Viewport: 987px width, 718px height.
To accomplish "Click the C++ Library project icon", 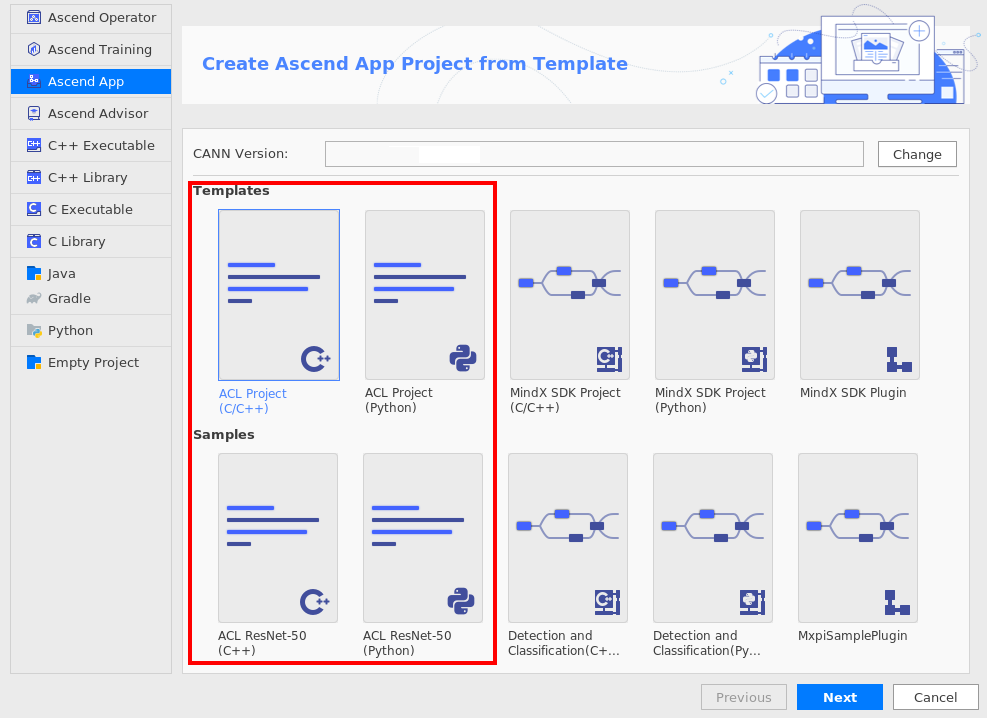I will pos(34,177).
